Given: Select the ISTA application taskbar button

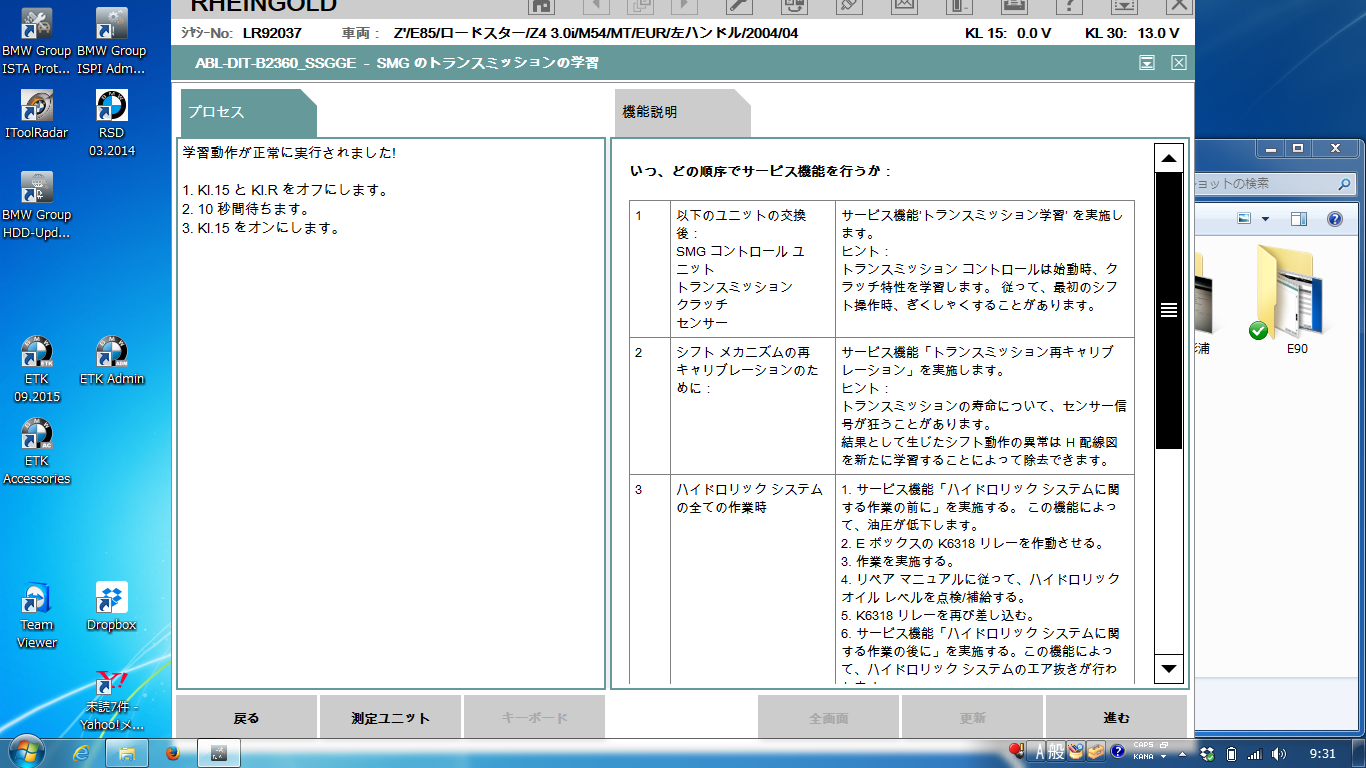Looking at the screenshot, I should pos(219,752).
